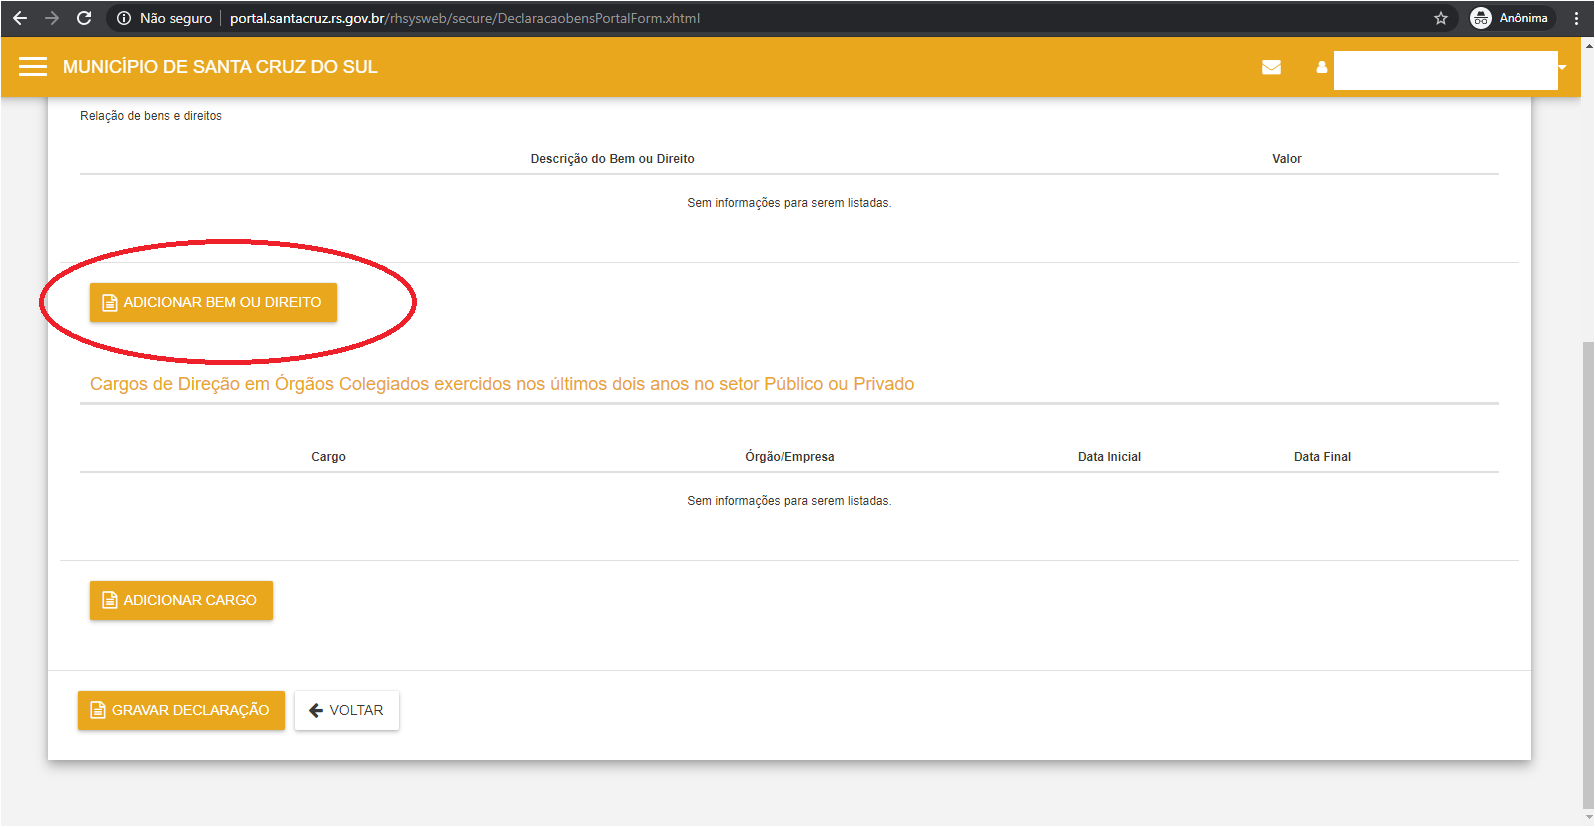View the Não seguro site info
1595x827 pixels.
click(165, 18)
